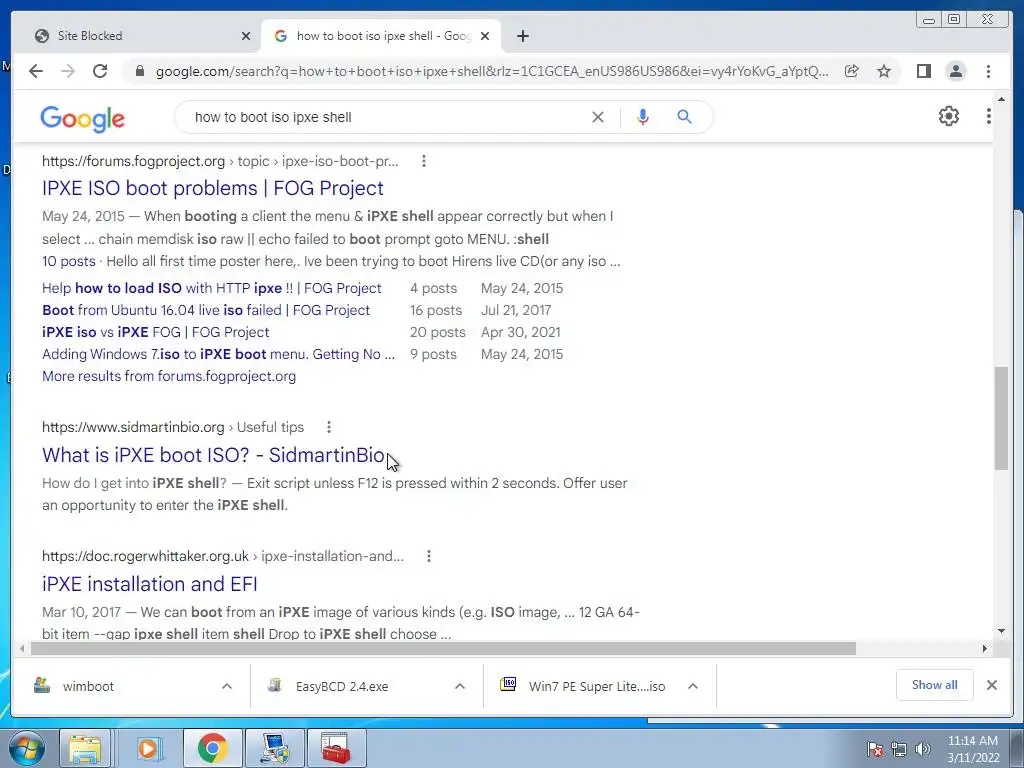Viewport: 1024px width, 768px height.
Task: Expand wimboot download options arrow
Action: click(x=227, y=686)
